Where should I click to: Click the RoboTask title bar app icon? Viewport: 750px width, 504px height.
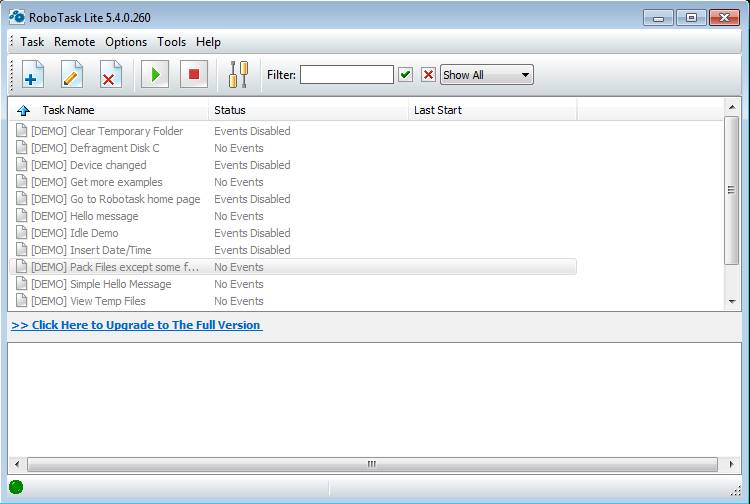pyautogui.click(x=17, y=17)
